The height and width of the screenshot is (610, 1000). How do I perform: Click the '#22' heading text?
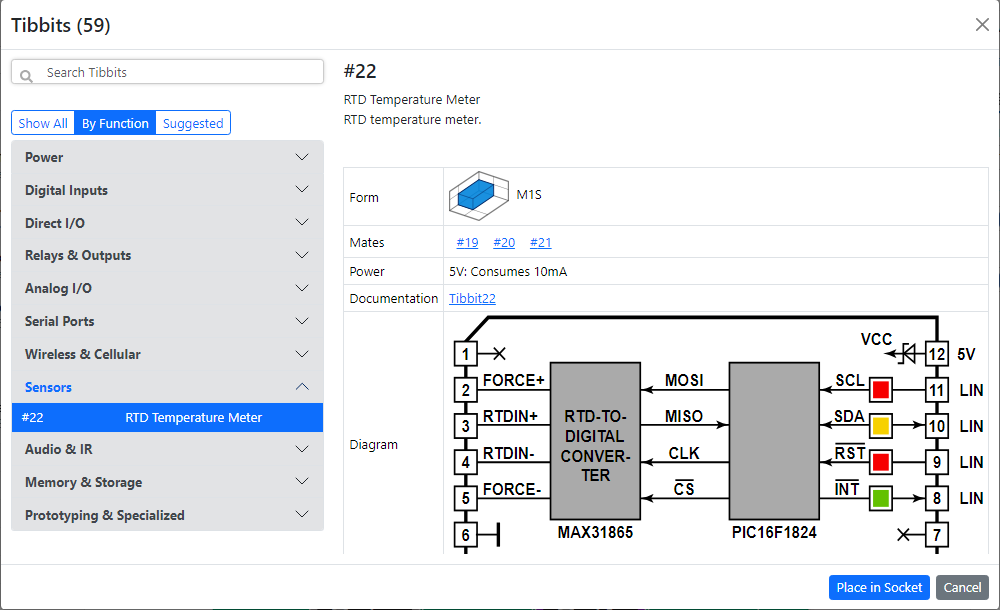tap(360, 71)
